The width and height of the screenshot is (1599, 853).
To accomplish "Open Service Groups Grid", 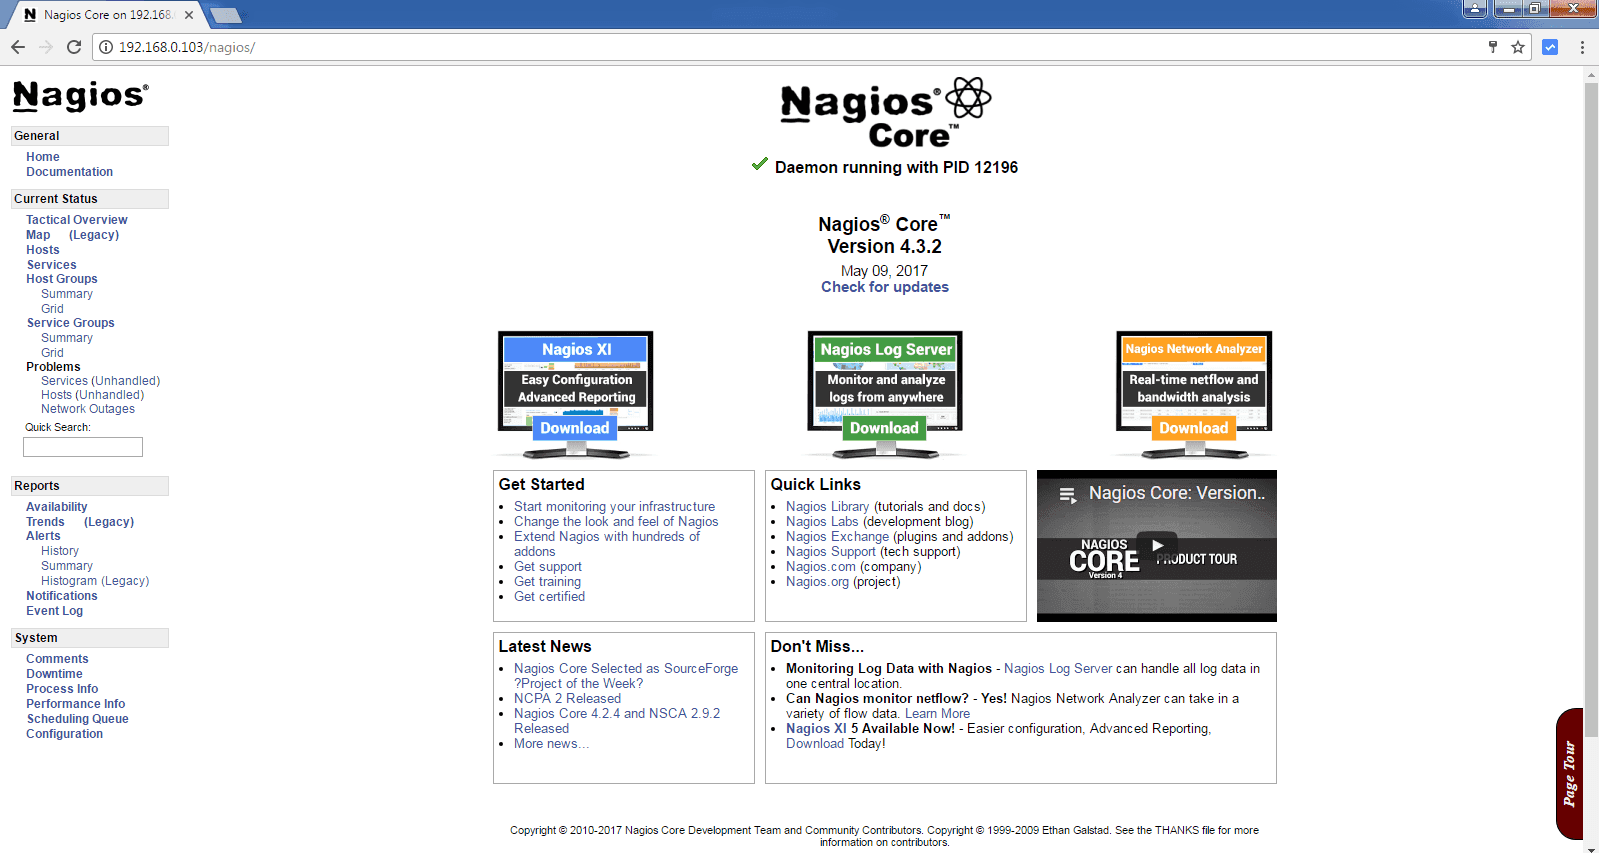I will coord(52,353).
